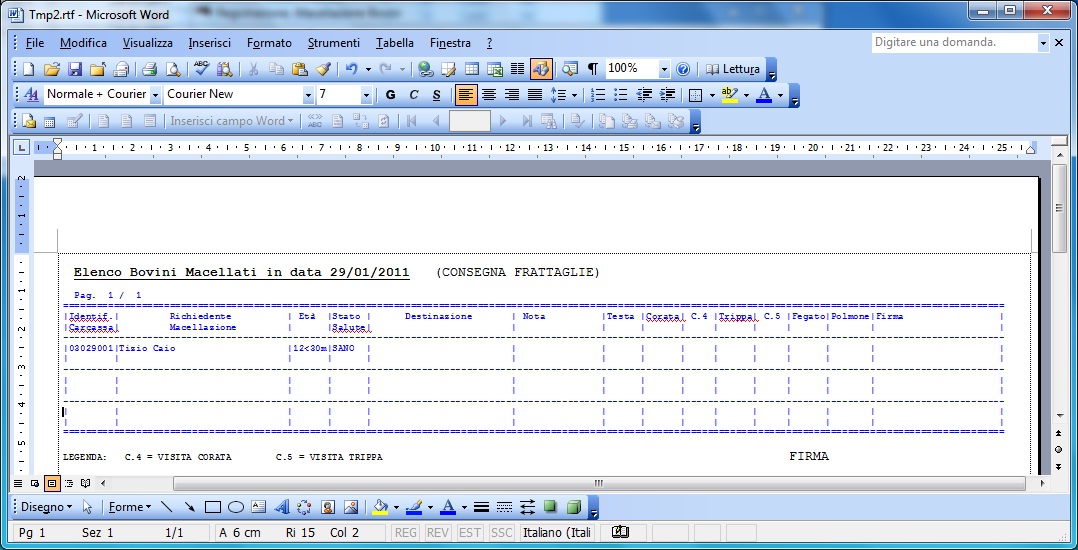The width and height of the screenshot is (1078, 550).
Task: Set text columns layout
Action: [518, 69]
